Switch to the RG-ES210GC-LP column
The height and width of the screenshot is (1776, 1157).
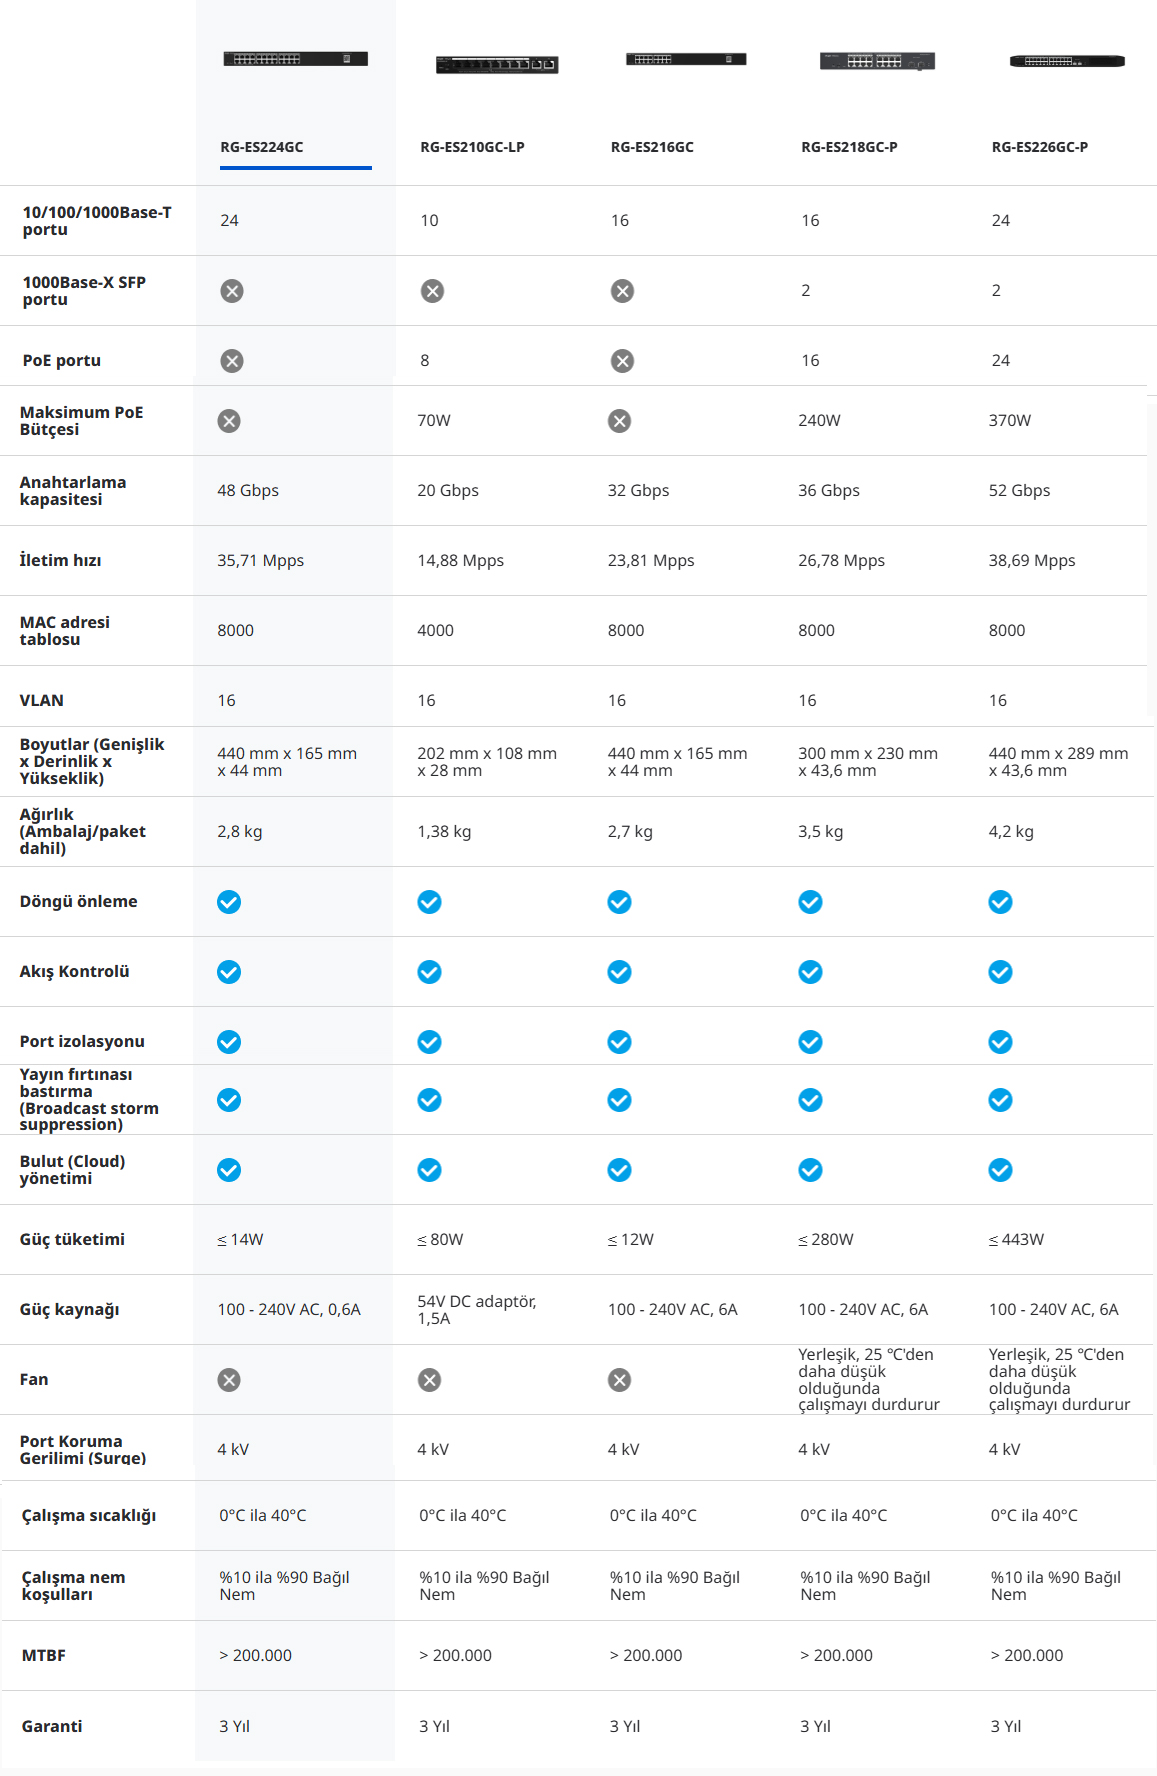pyautogui.click(x=472, y=147)
